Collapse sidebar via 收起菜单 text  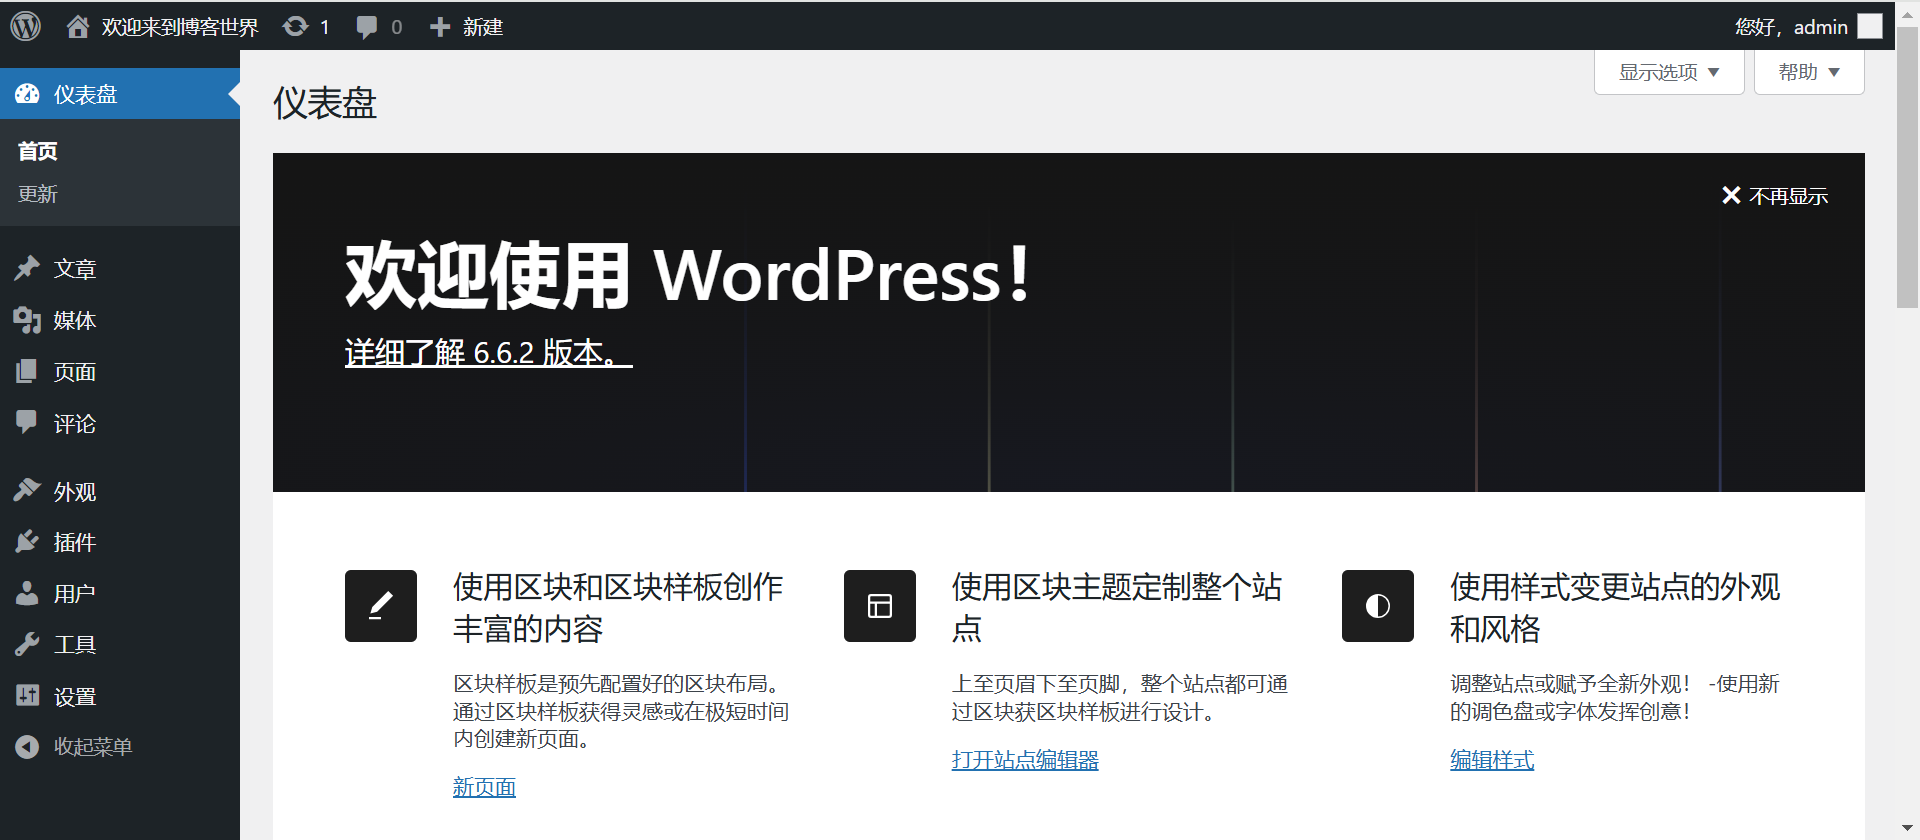pyautogui.click(x=93, y=747)
